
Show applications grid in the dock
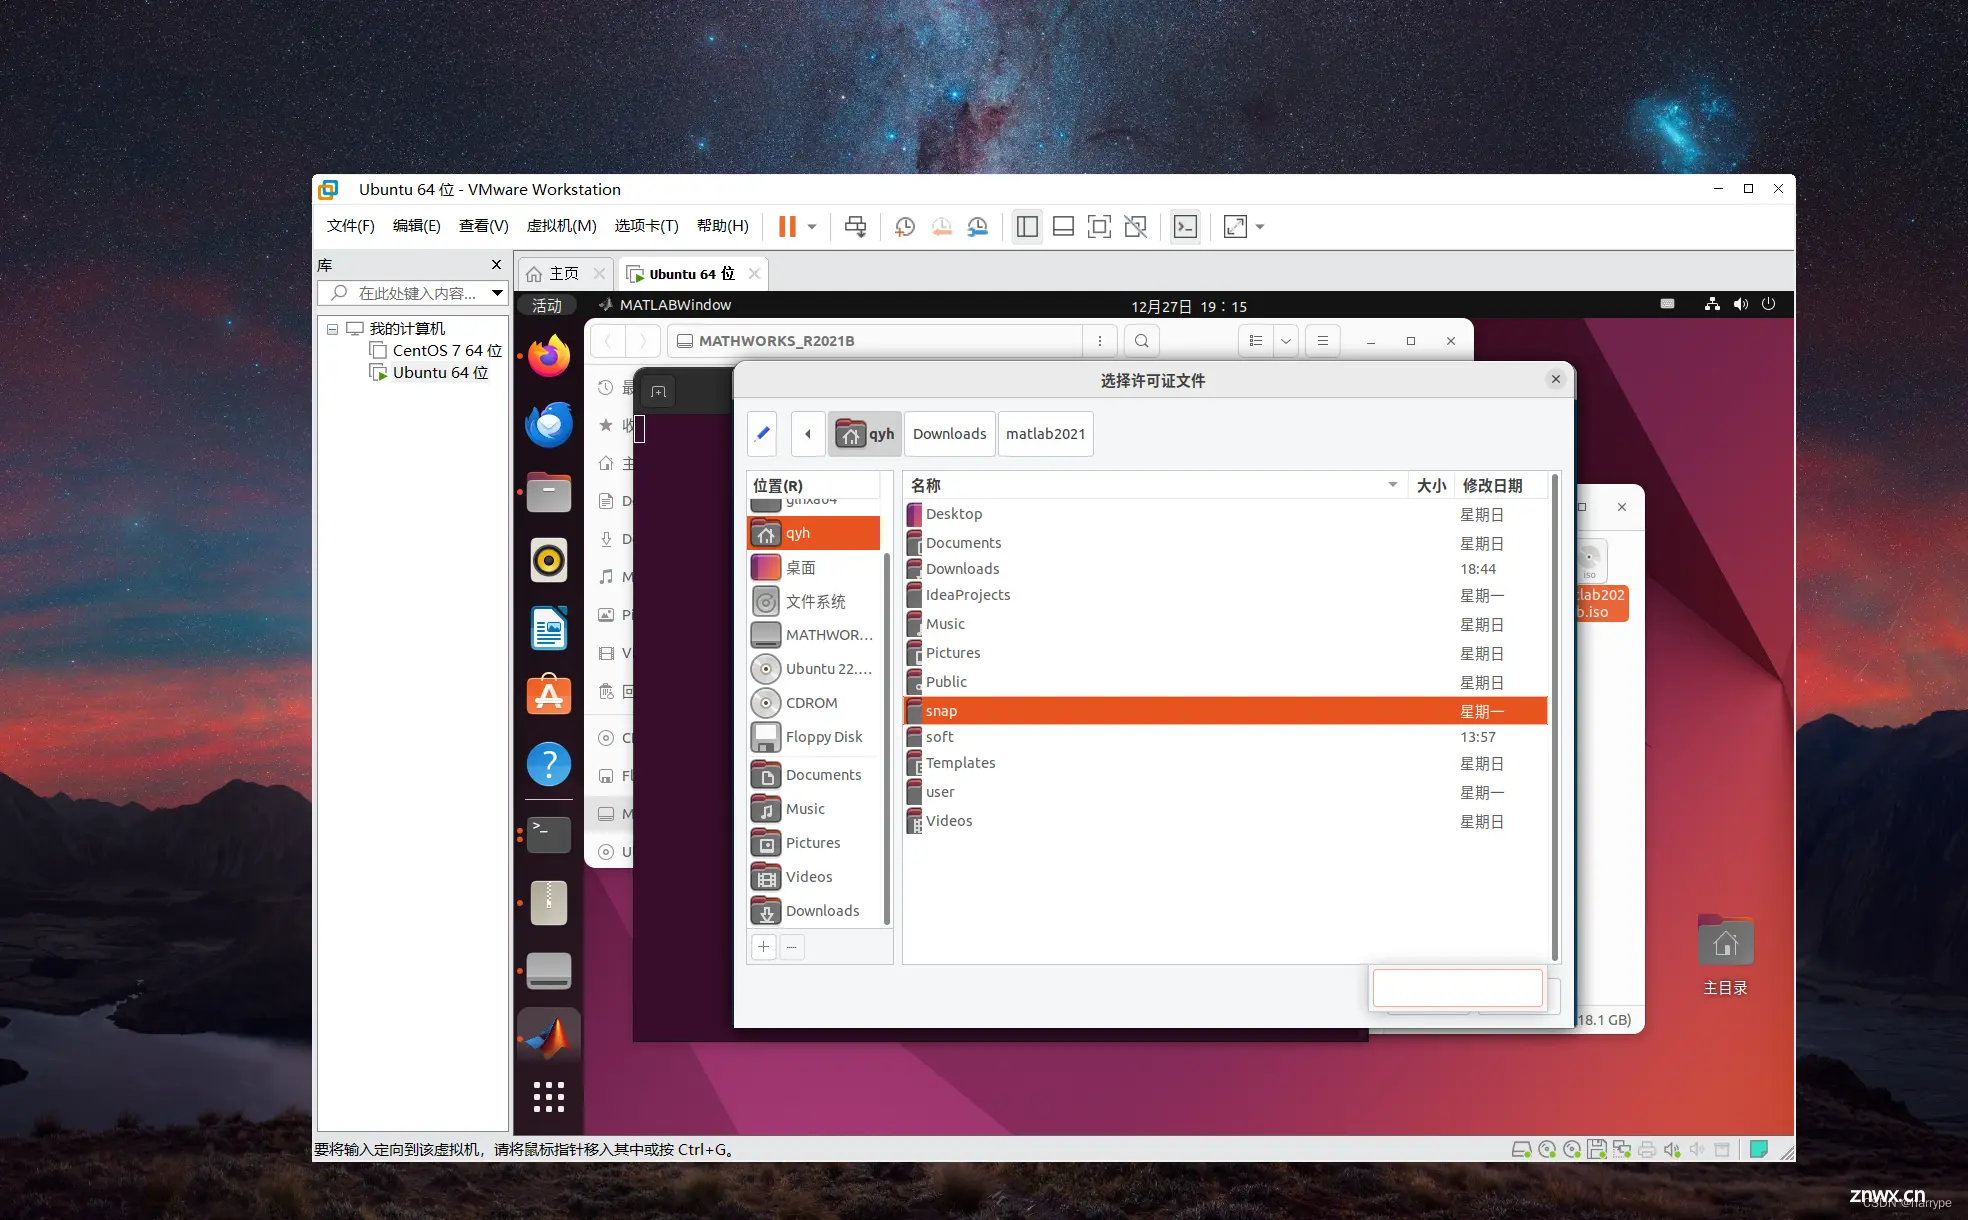(x=549, y=1097)
